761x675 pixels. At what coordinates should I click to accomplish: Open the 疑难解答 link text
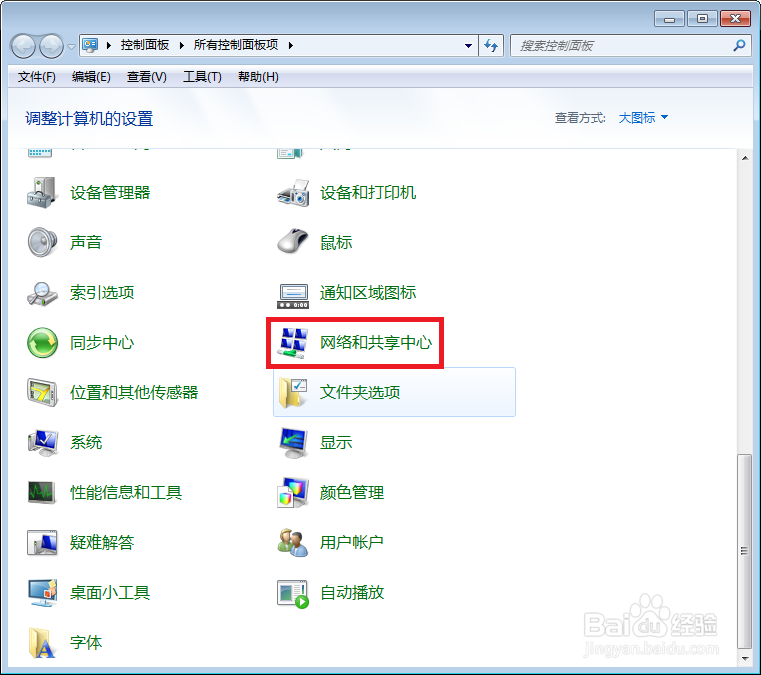click(x=102, y=543)
